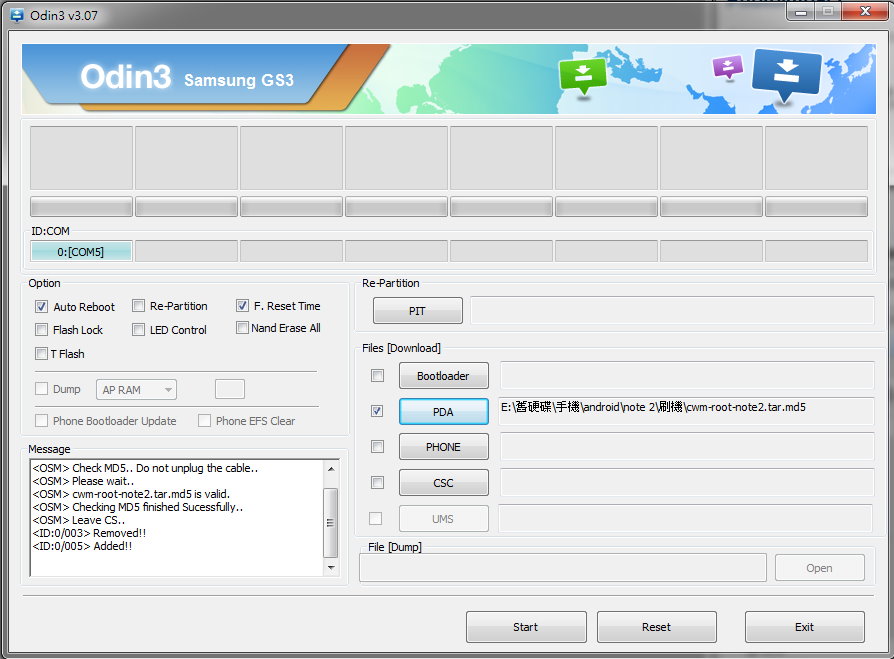Screen dimensions: 894x659
Task: Click the PDA file button
Action: 444,412
